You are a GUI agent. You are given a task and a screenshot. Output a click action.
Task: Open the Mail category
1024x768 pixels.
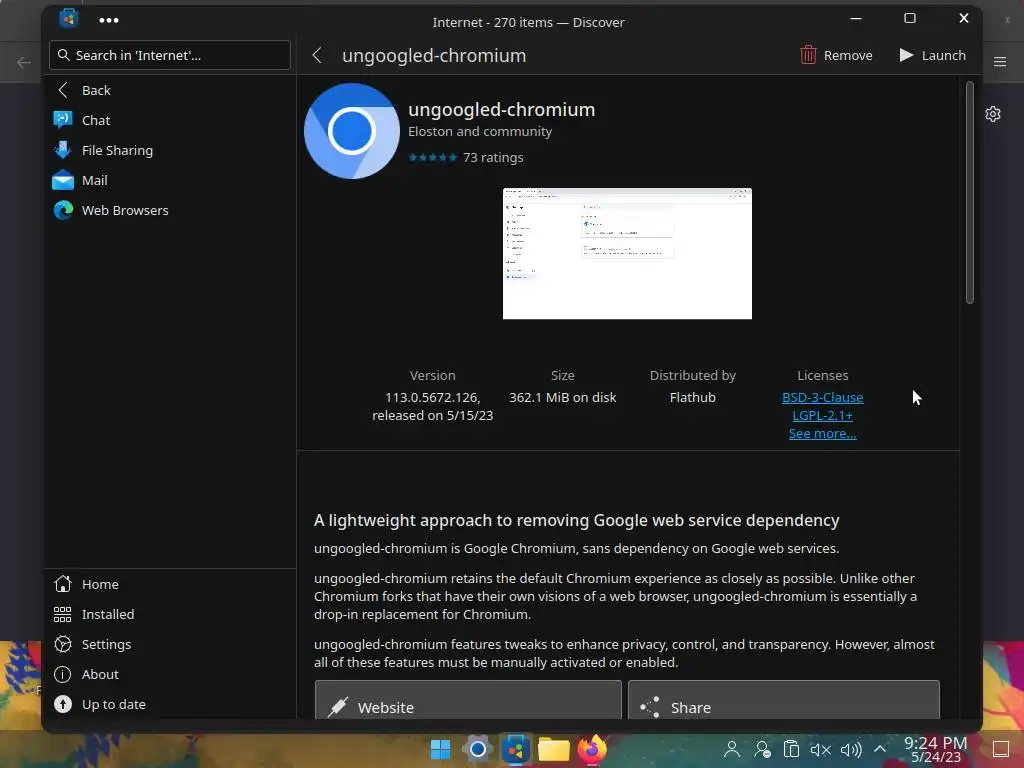click(170, 180)
